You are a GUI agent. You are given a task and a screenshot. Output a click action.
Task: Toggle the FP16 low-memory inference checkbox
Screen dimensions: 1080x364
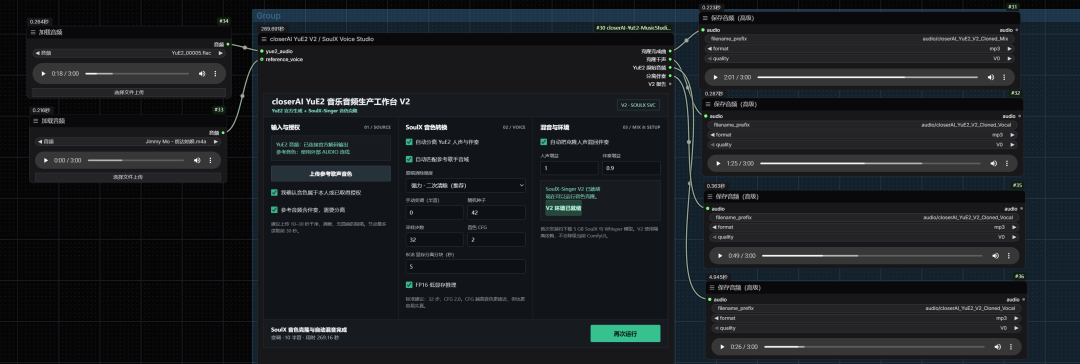410,284
